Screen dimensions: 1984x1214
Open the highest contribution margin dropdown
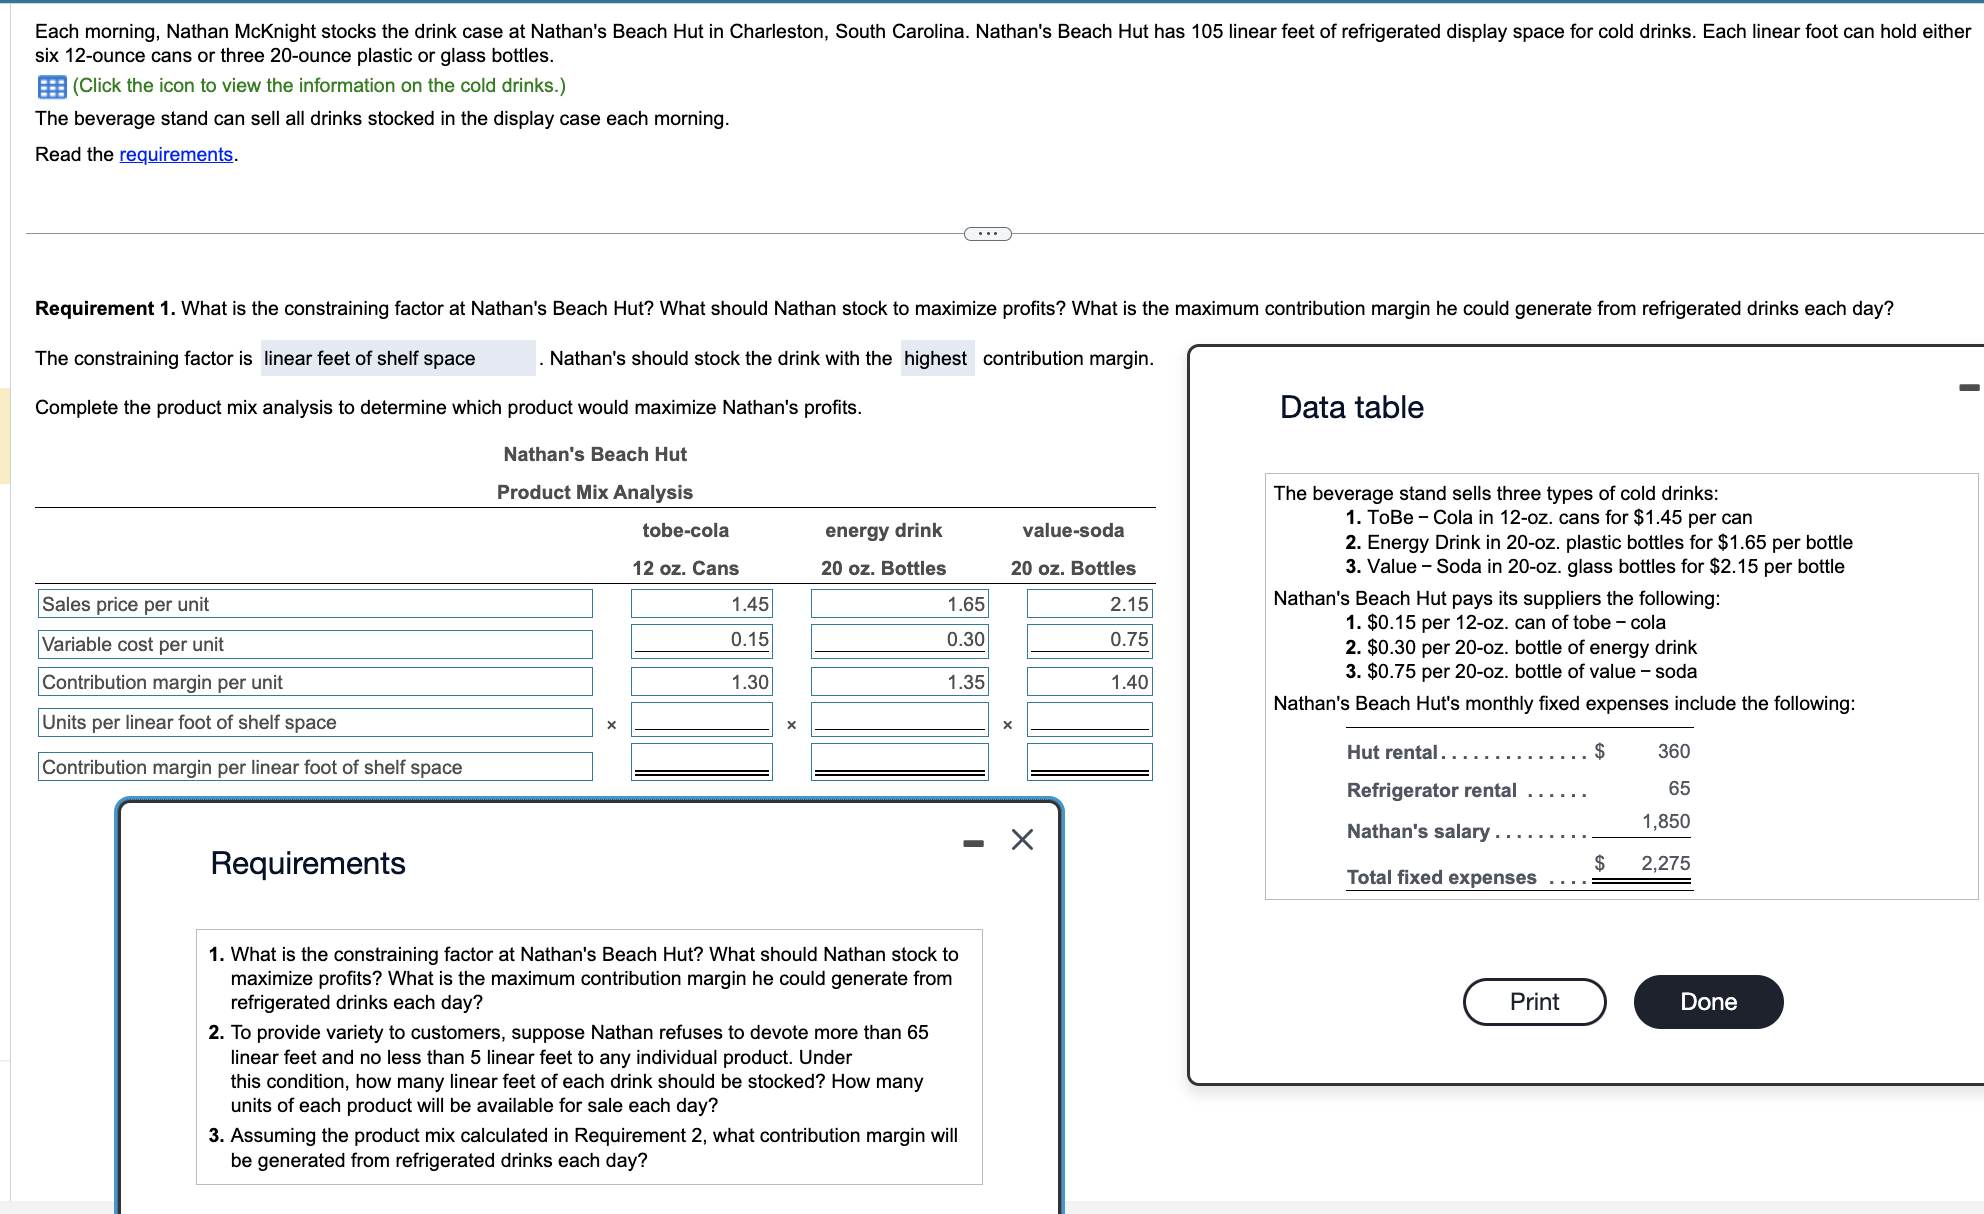[x=936, y=358]
